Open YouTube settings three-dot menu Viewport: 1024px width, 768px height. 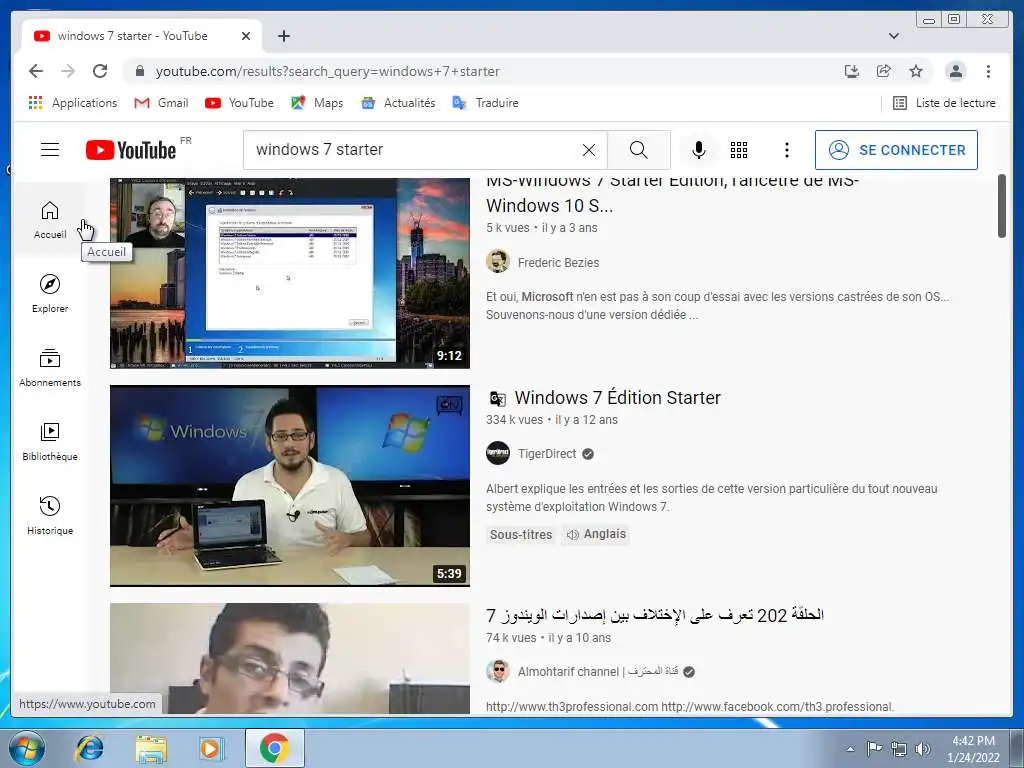point(786,150)
